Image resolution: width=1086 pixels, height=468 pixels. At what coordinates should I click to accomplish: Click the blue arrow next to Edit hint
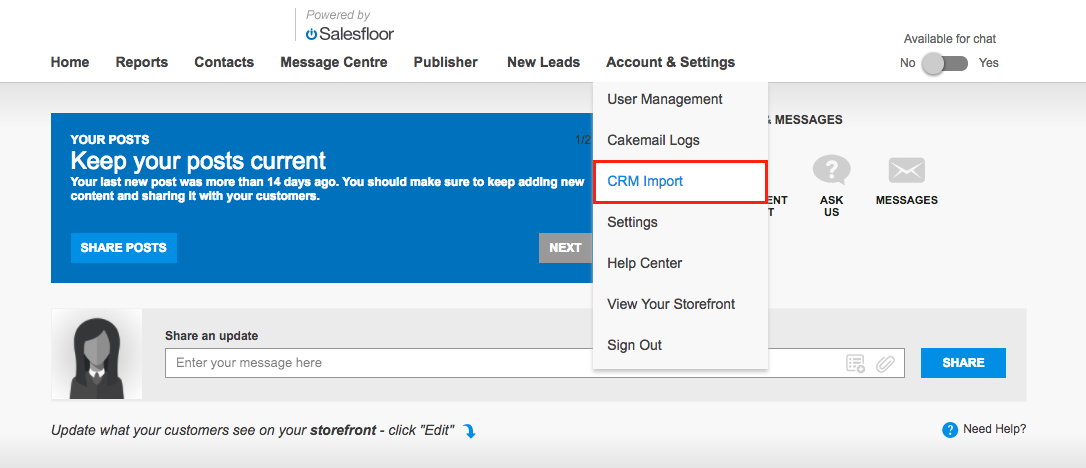click(469, 431)
